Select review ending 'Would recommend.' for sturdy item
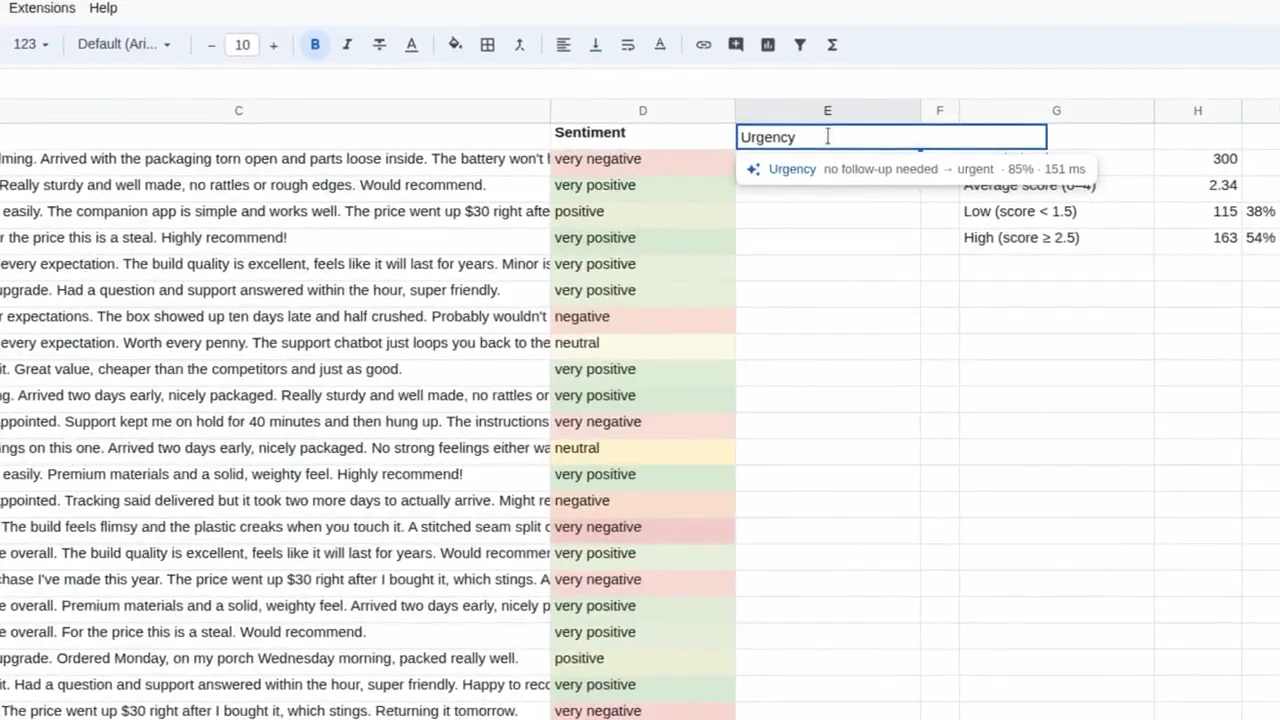The width and height of the screenshot is (1280, 720). (x=275, y=185)
